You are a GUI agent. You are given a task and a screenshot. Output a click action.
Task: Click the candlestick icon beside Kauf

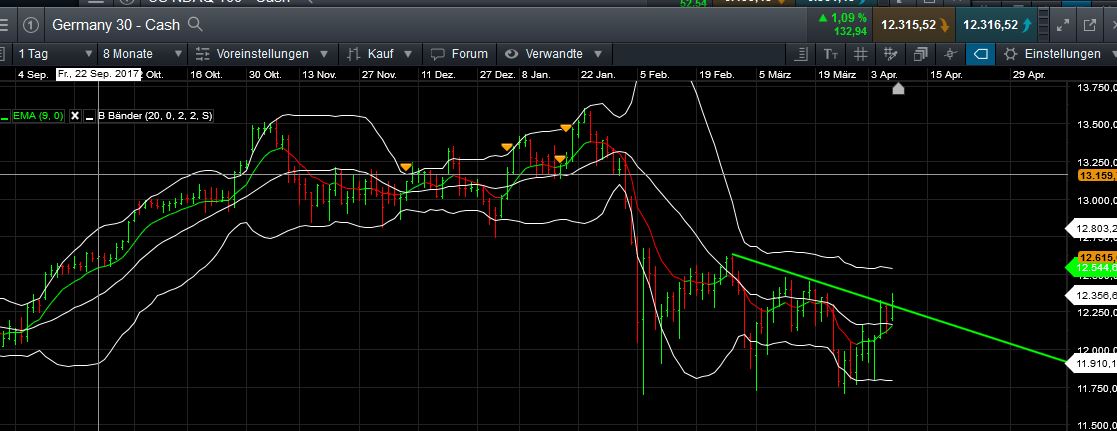pyautogui.click(x=353, y=53)
